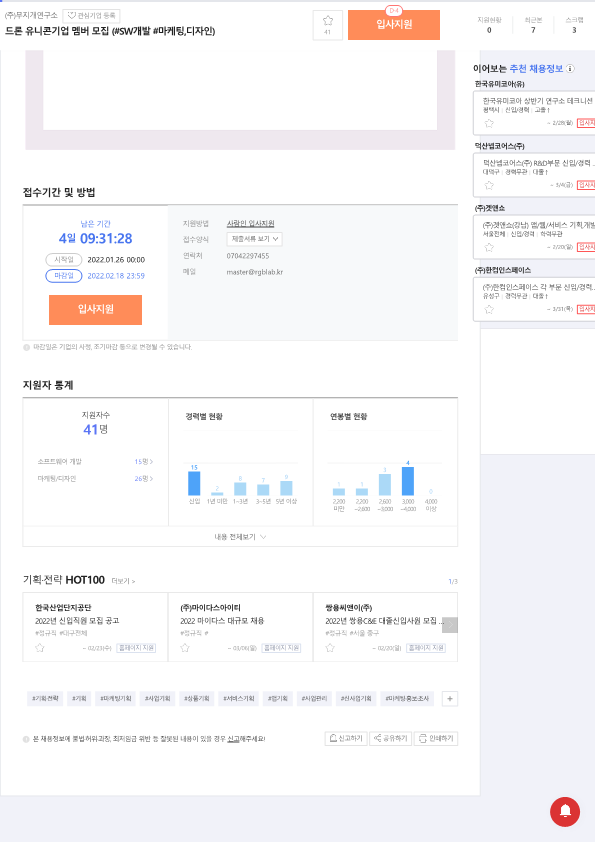
Task: Star the (주)젯앤소 recommended job card
Action: coord(489,247)
